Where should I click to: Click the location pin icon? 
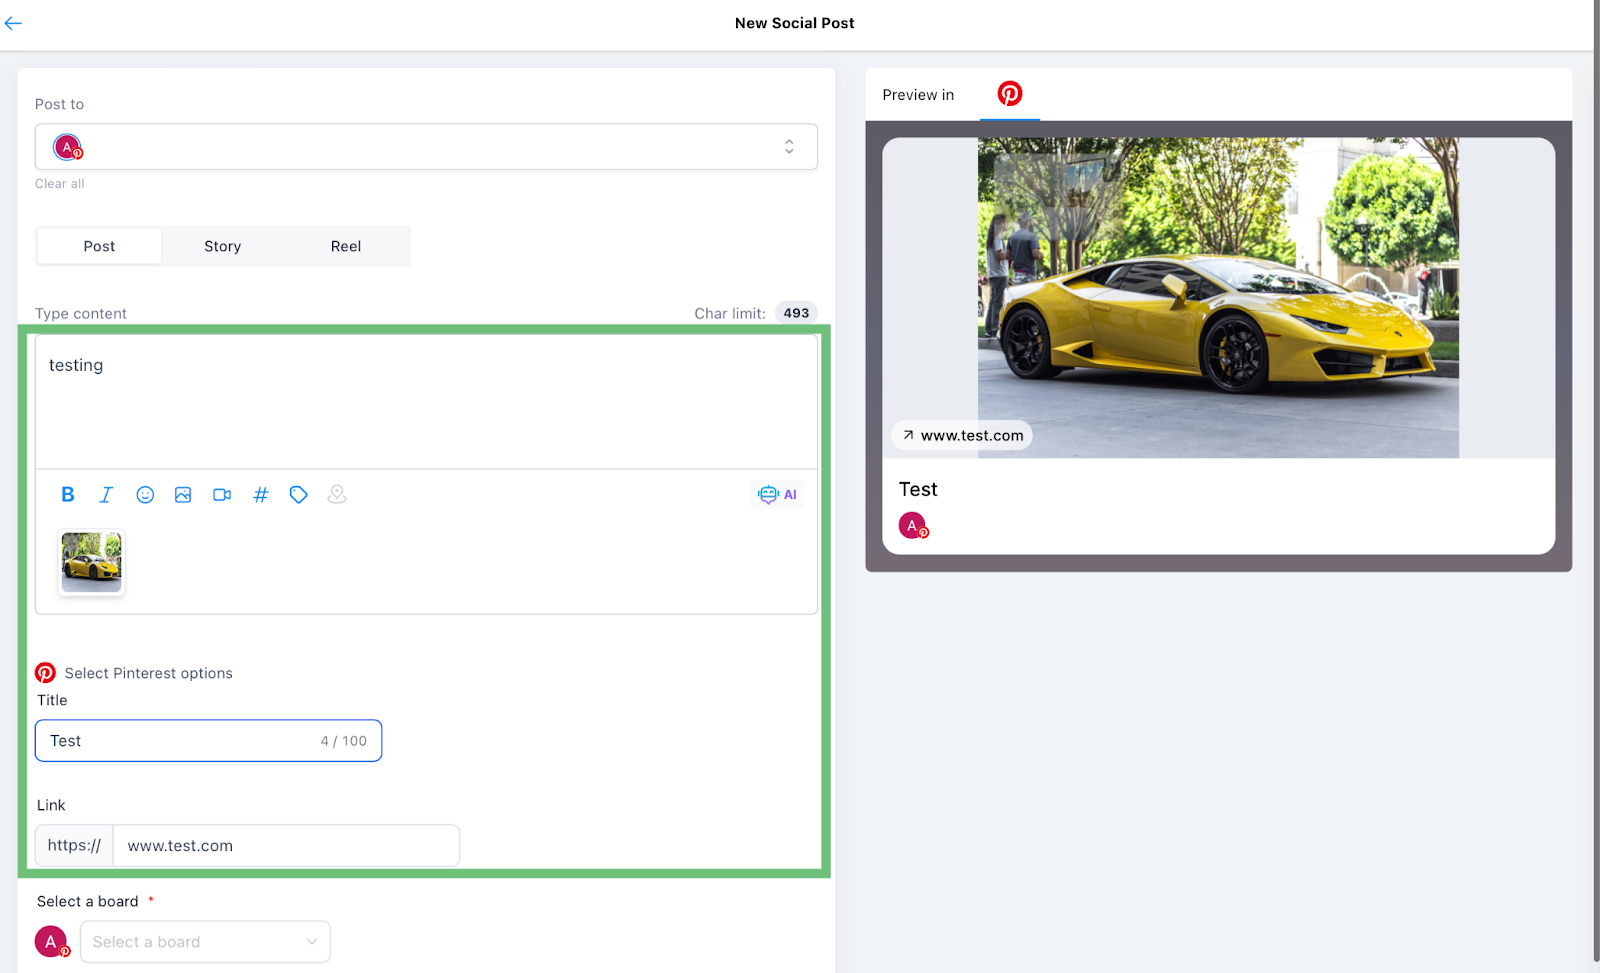click(x=337, y=494)
